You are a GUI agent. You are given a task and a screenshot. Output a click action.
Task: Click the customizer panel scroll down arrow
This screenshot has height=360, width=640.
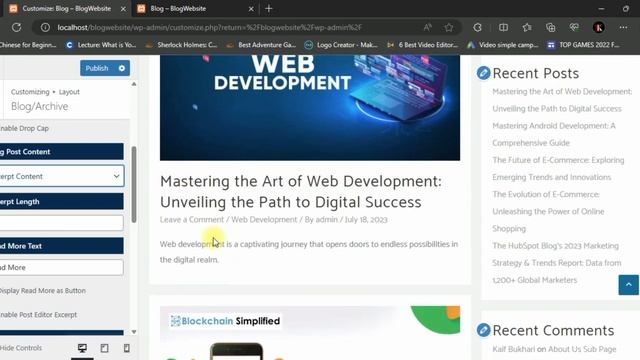(134, 332)
